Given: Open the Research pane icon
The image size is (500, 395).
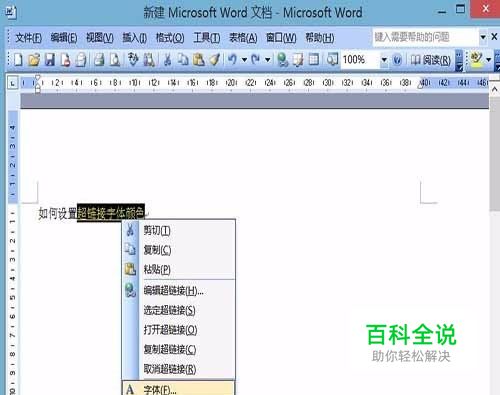Looking at the screenshot, I should (149, 60).
